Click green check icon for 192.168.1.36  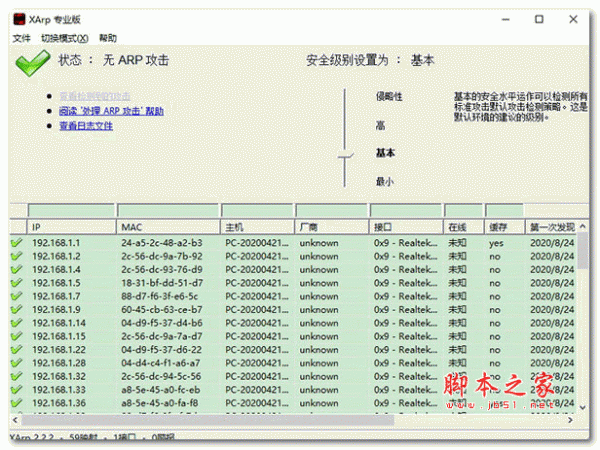(17, 403)
